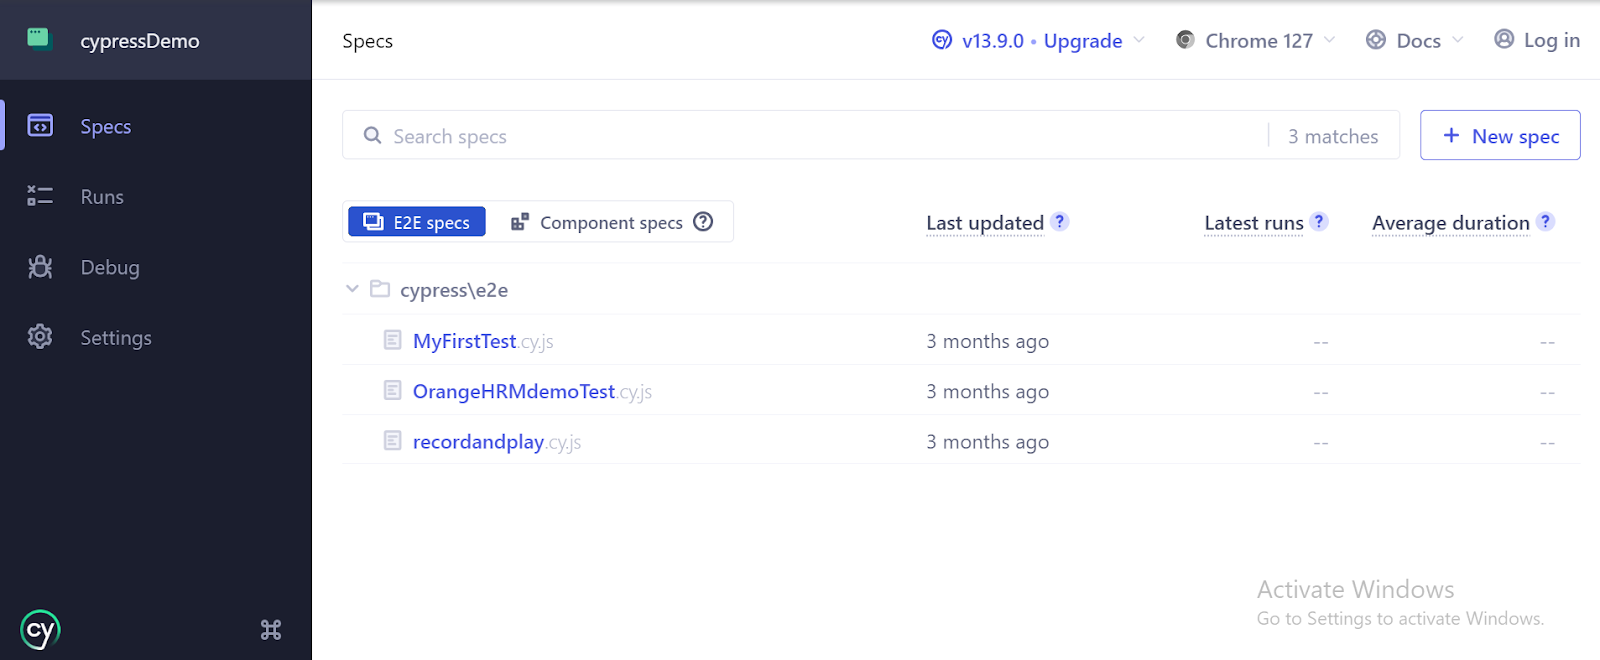Click the Component specs blocks icon
The image size is (1600, 660).
coord(520,222)
